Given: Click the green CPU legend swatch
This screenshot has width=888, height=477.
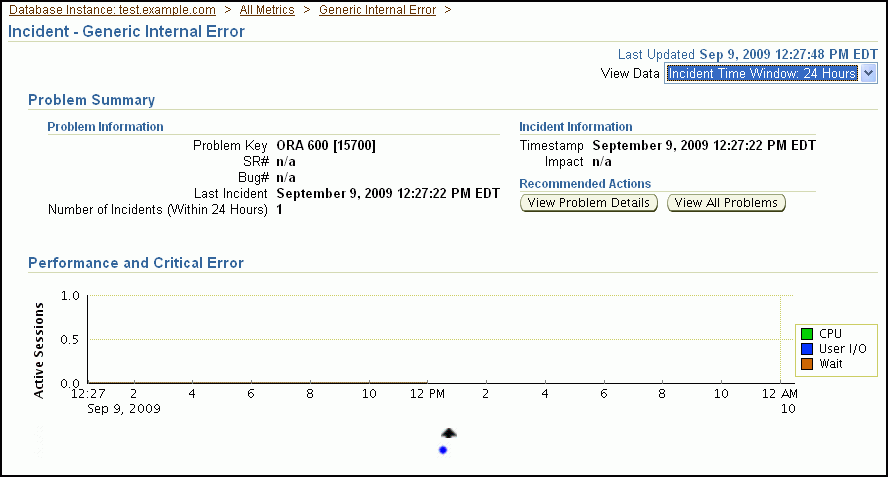Looking at the screenshot, I should pyautogui.click(x=806, y=333).
